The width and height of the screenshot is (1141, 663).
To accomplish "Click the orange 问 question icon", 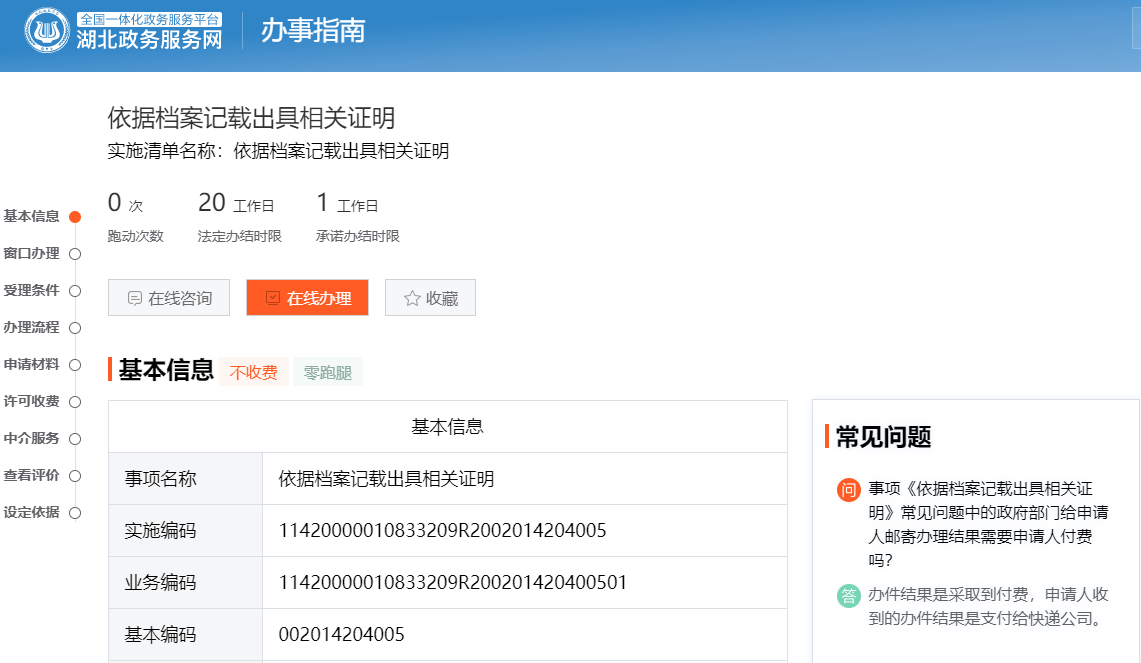I will tap(848, 489).
